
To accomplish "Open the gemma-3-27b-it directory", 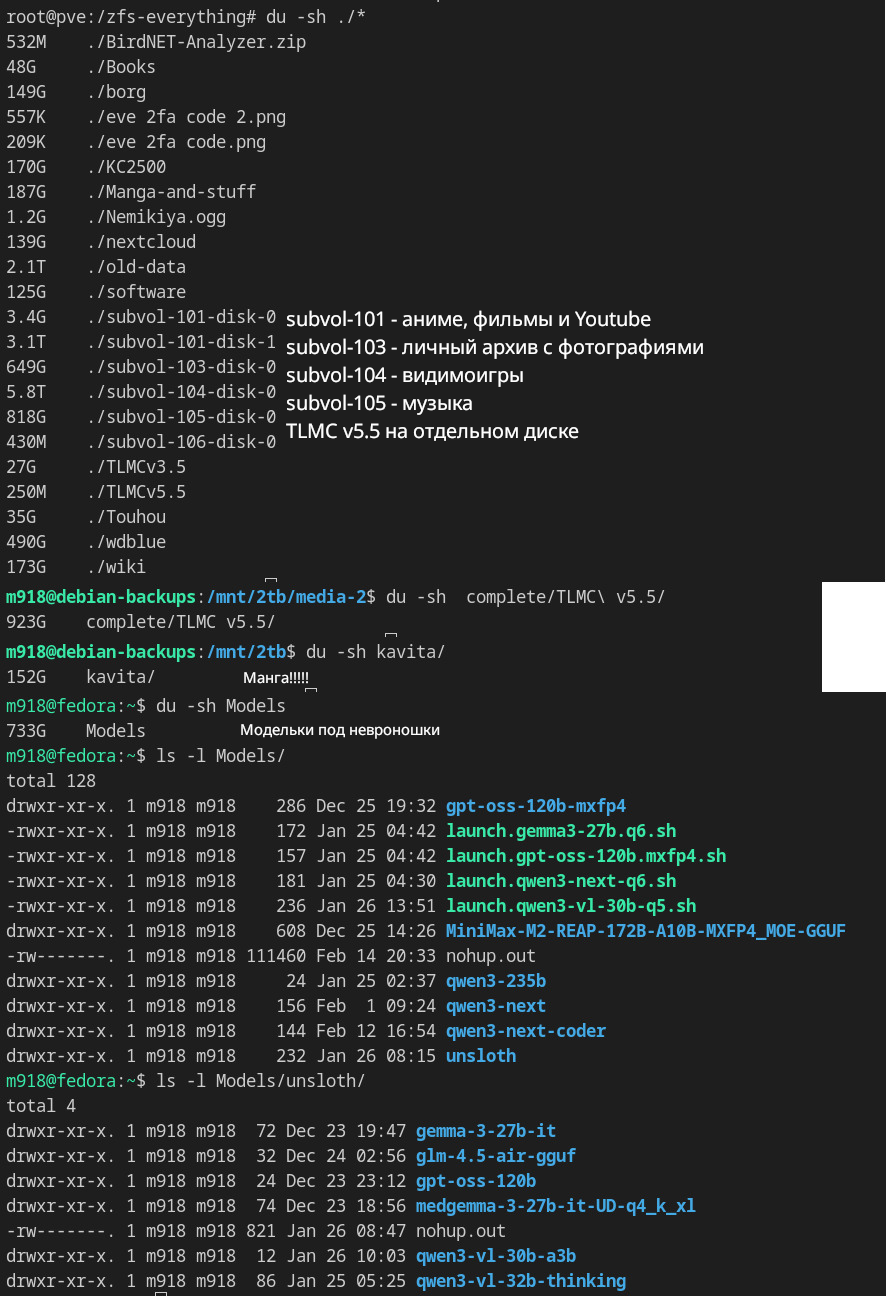I will click(486, 1131).
